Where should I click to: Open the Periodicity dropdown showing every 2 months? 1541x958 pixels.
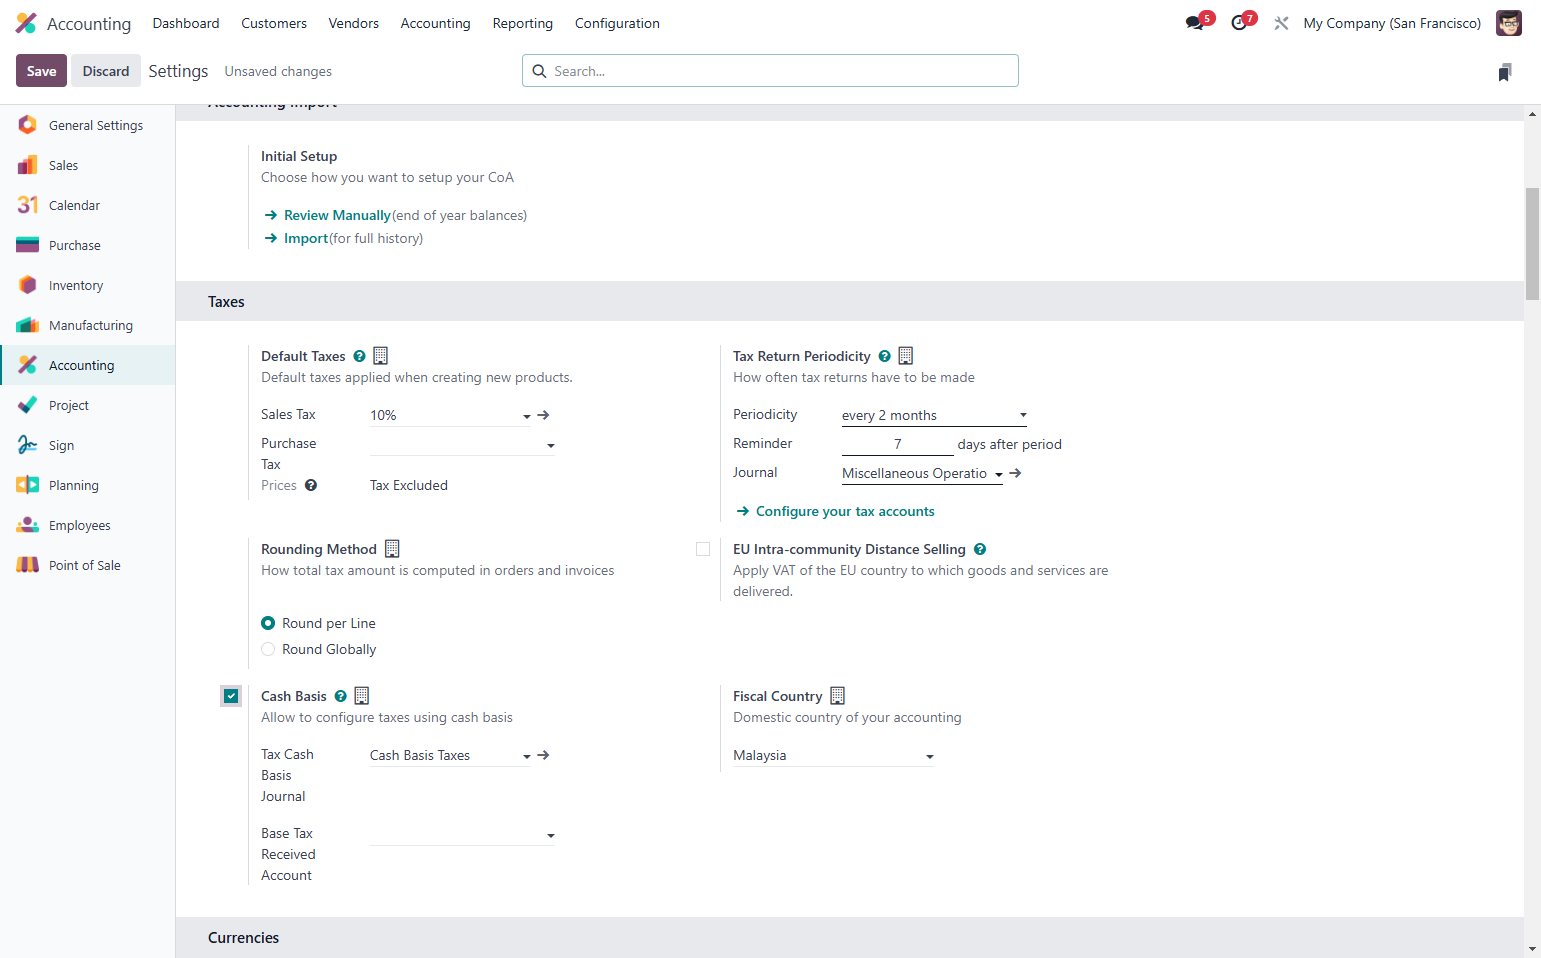tap(934, 415)
